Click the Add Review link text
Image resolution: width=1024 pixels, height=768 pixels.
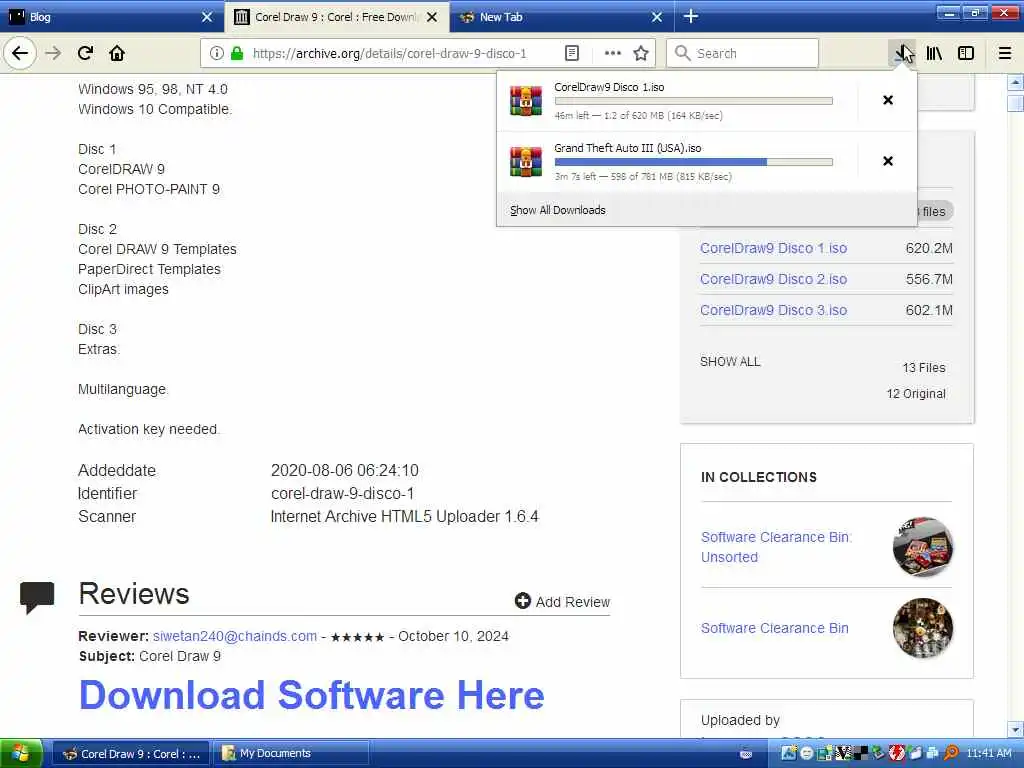click(573, 602)
